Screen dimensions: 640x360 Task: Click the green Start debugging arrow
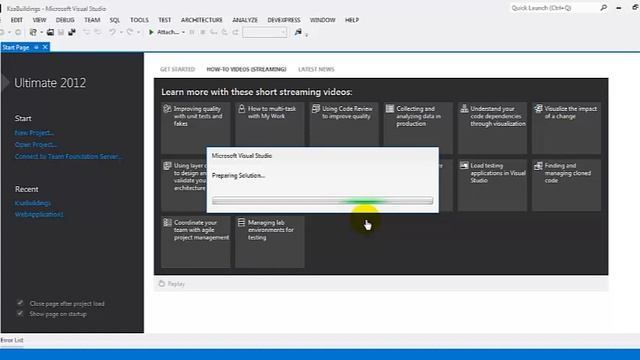tap(151, 32)
